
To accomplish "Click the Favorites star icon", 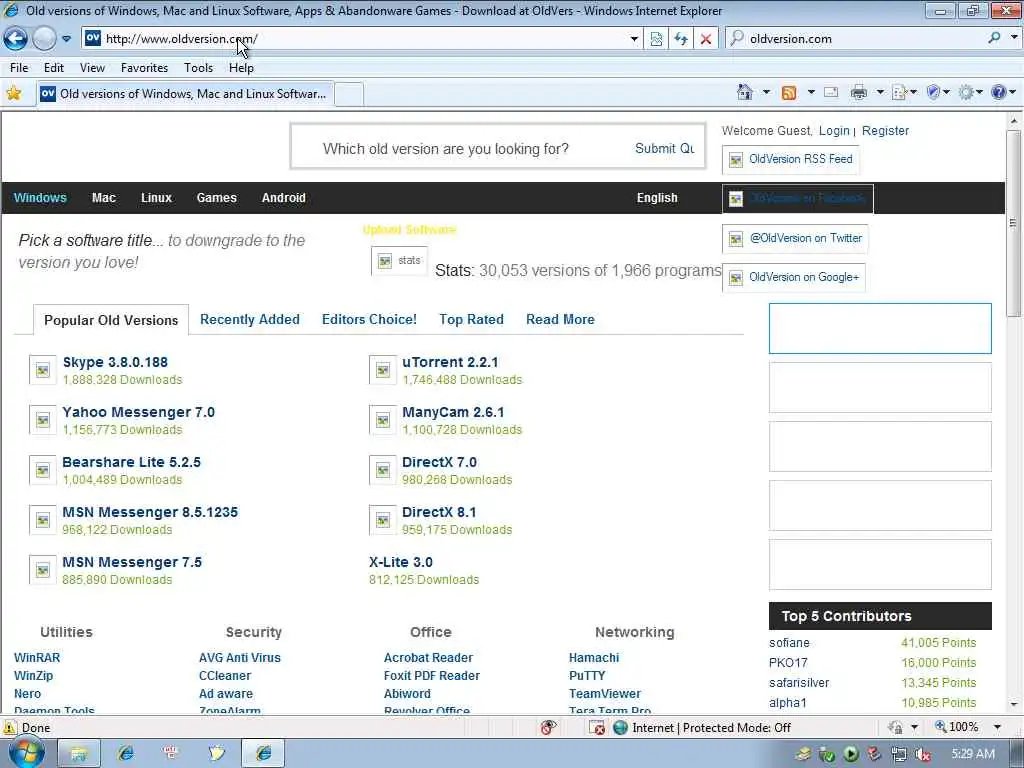I will [x=14, y=93].
